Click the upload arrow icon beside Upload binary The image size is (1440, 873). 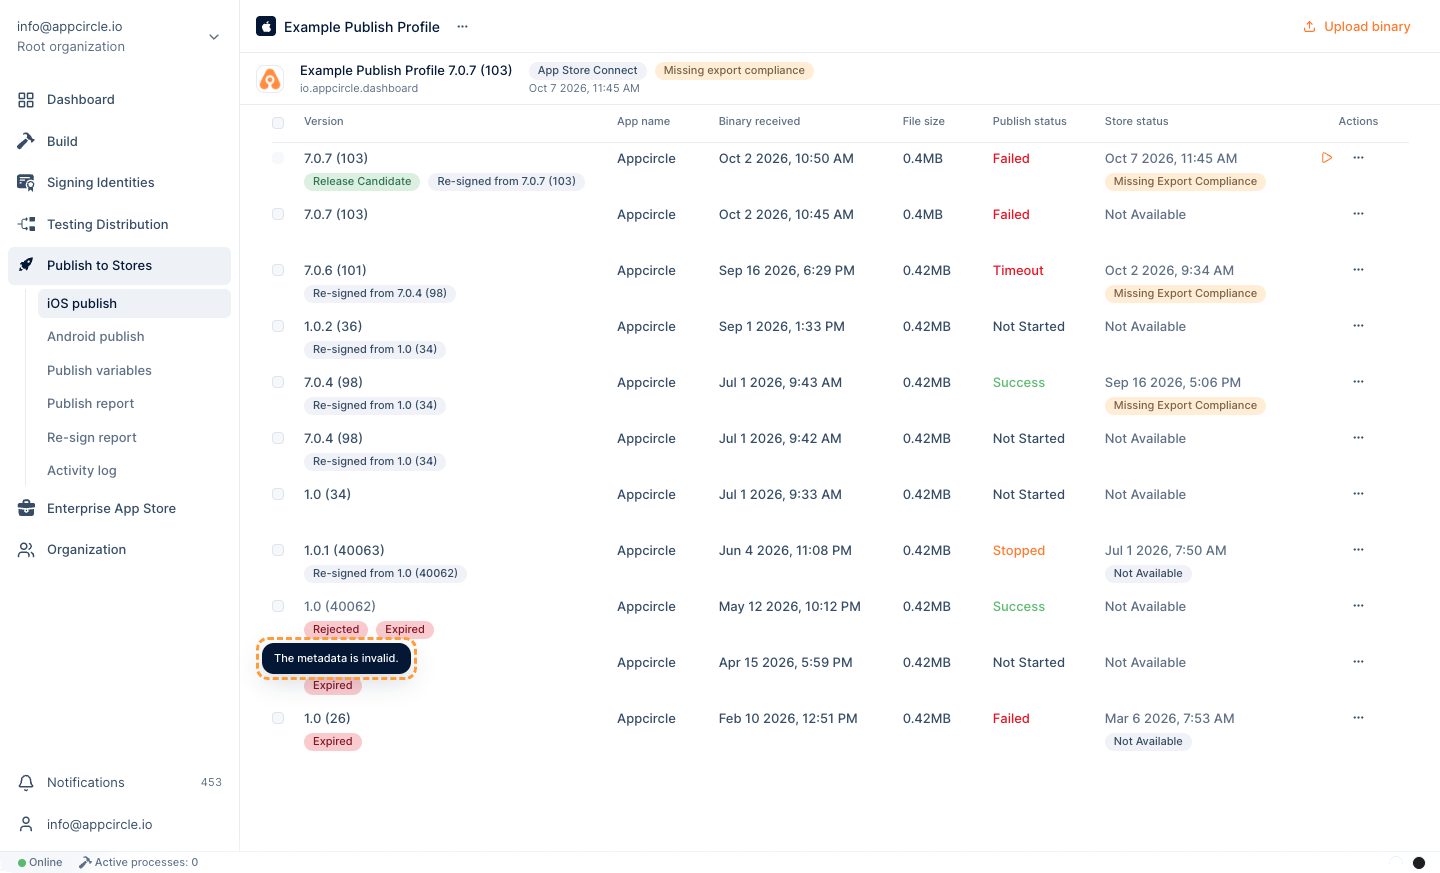point(1310,27)
